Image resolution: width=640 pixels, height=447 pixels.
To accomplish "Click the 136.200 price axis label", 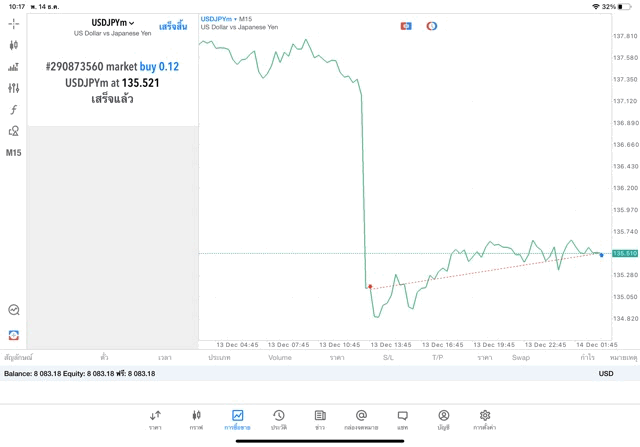I will tap(625, 188).
